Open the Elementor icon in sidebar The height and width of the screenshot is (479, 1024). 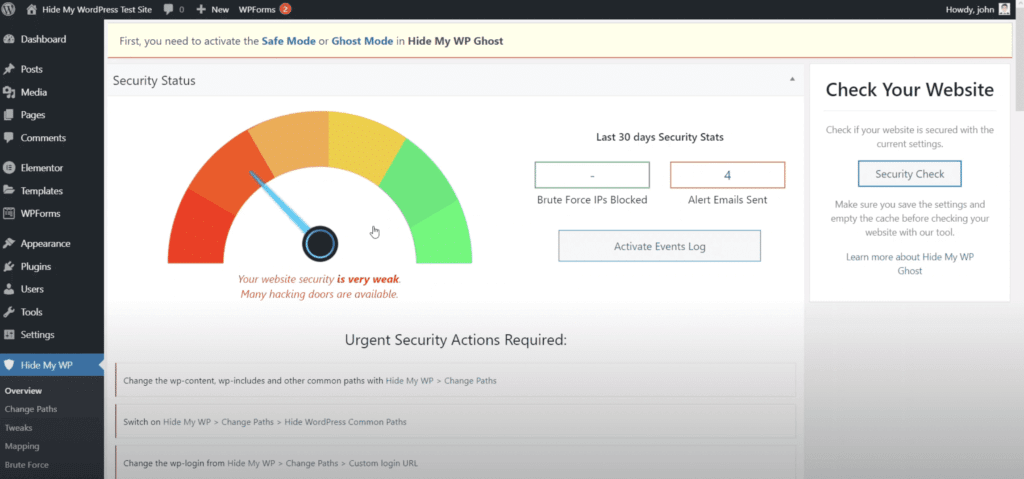click(10, 168)
